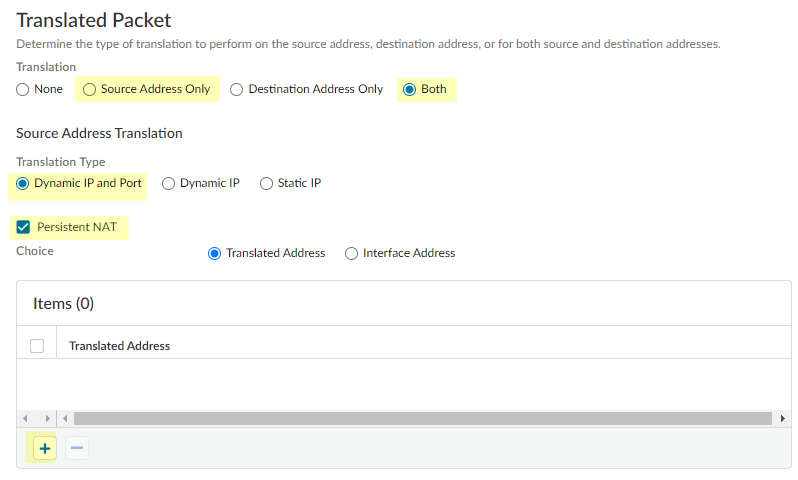Select the Translated Address choice
Image resolution: width=798 pixels, height=480 pixels.
click(x=214, y=253)
